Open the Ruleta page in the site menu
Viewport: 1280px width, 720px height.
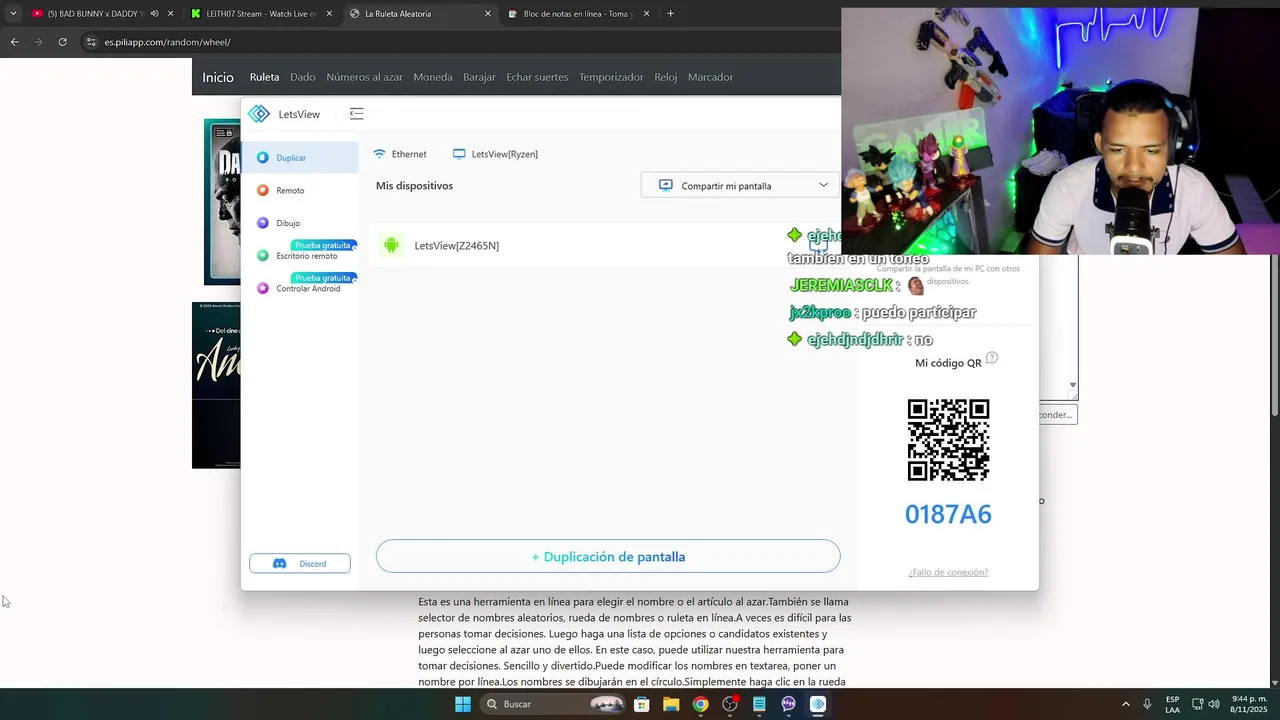(264, 77)
